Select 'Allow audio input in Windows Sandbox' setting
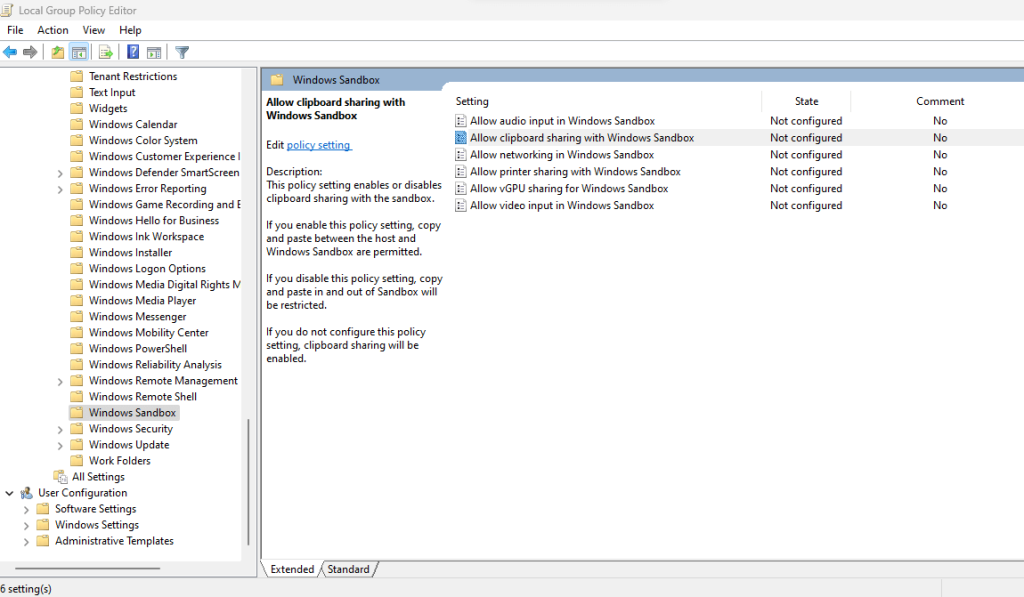The image size is (1024, 597). point(562,121)
